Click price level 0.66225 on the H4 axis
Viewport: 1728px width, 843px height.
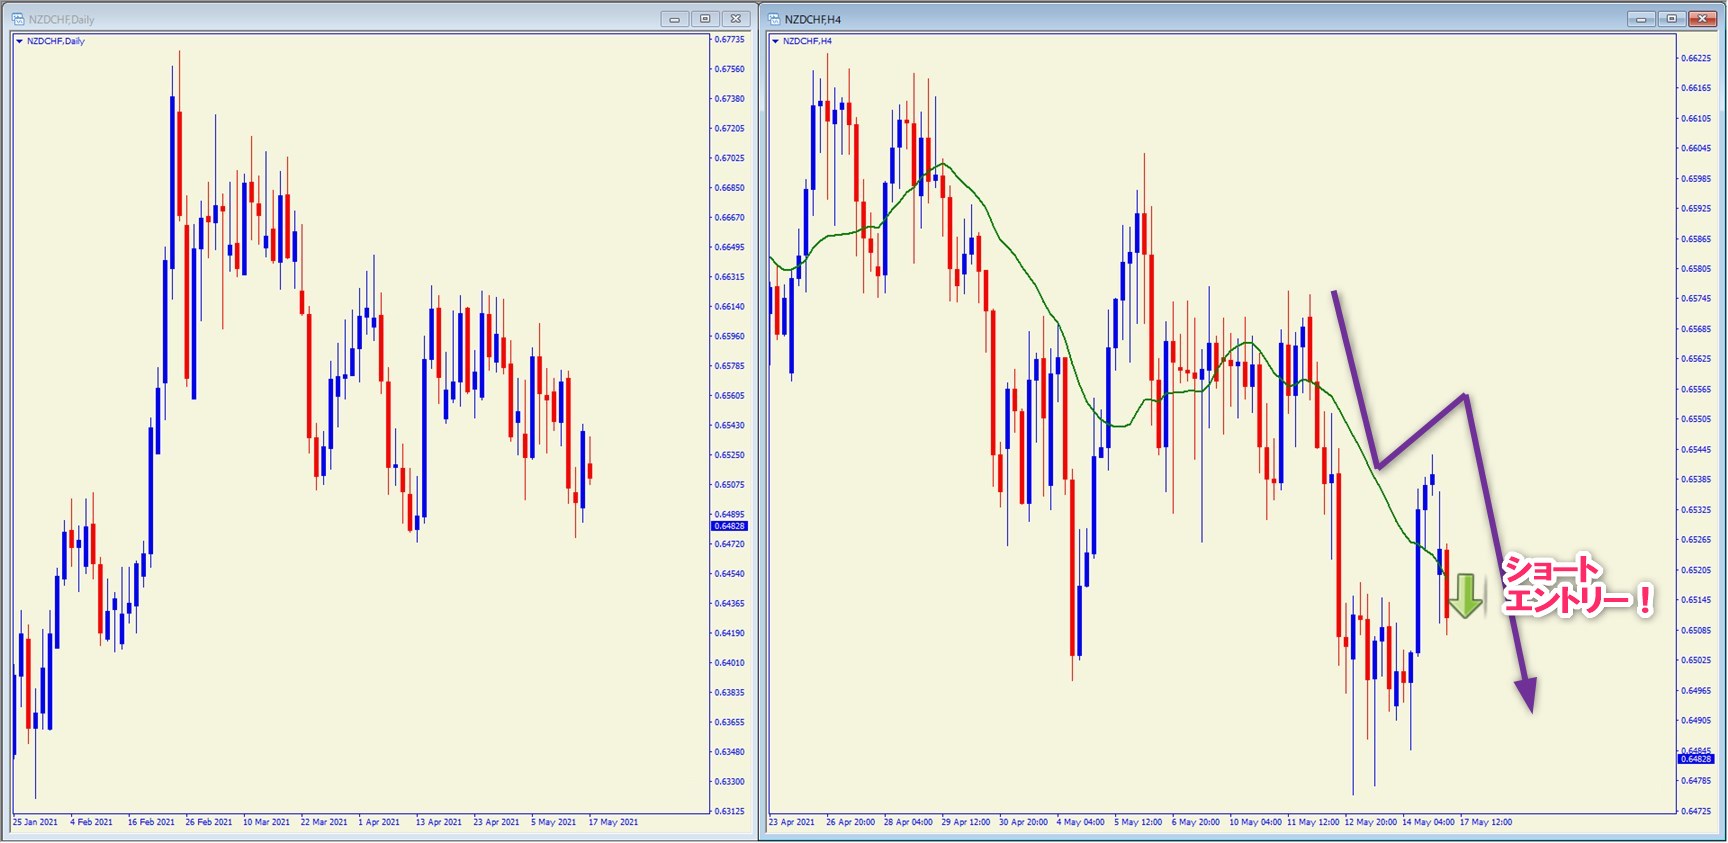coord(1696,58)
